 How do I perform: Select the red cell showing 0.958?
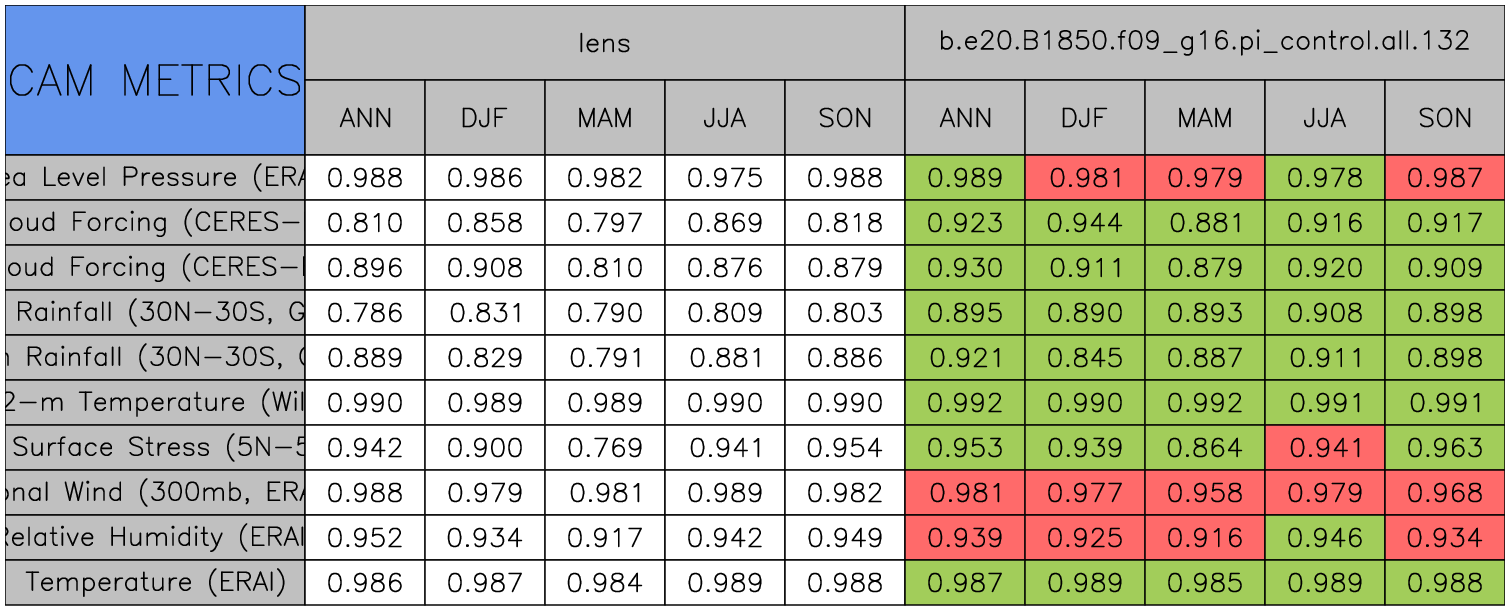(x=1204, y=492)
